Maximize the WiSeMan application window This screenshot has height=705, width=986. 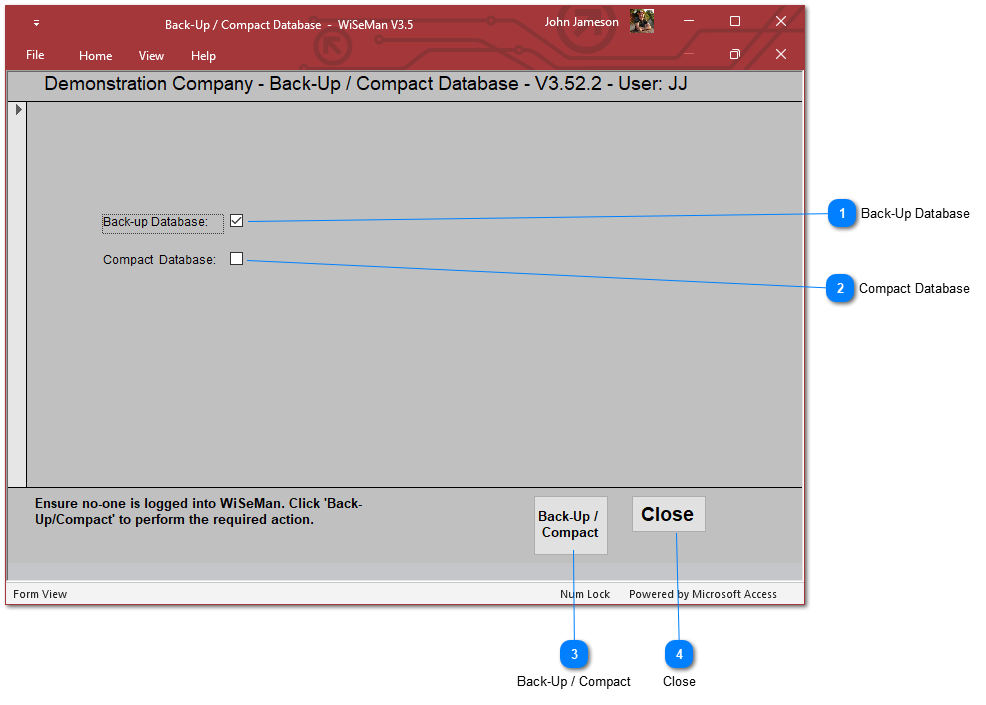[x=735, y=21]
